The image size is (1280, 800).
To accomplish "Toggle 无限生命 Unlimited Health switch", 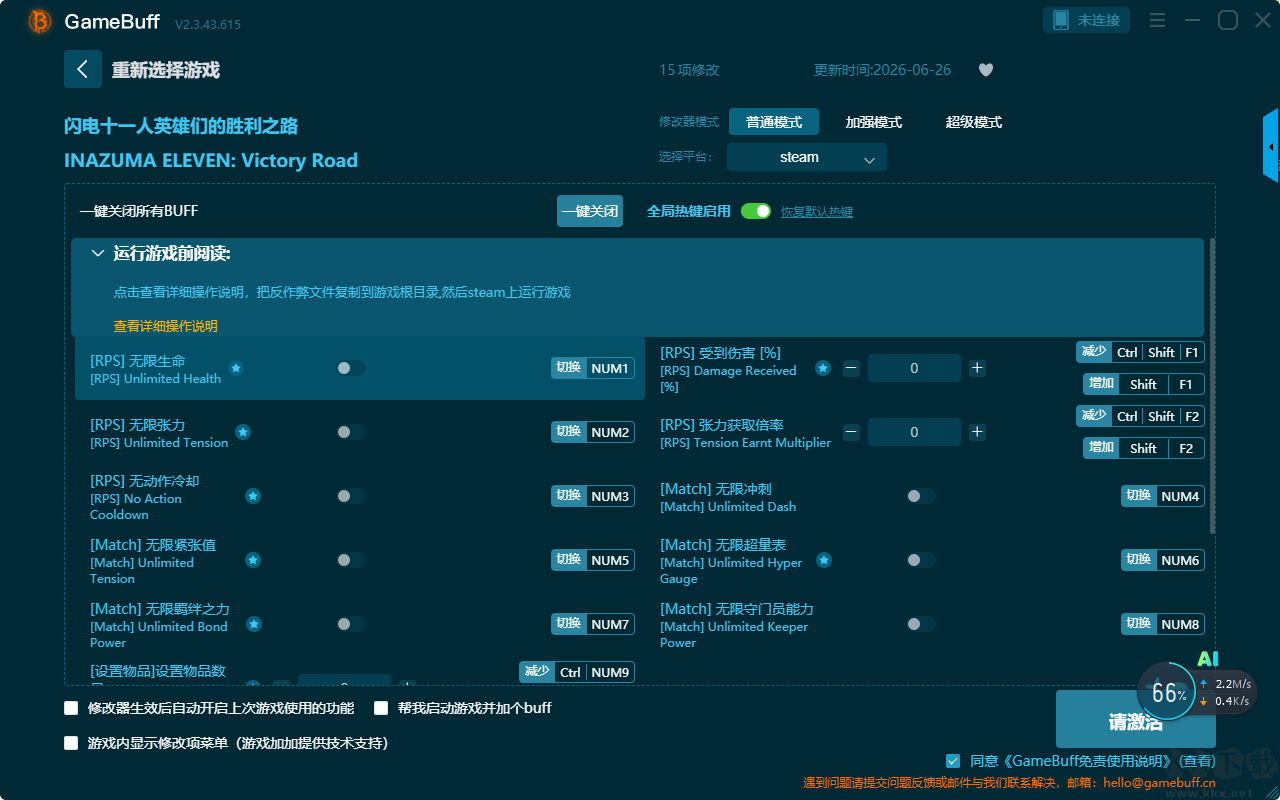I will 351,368.
